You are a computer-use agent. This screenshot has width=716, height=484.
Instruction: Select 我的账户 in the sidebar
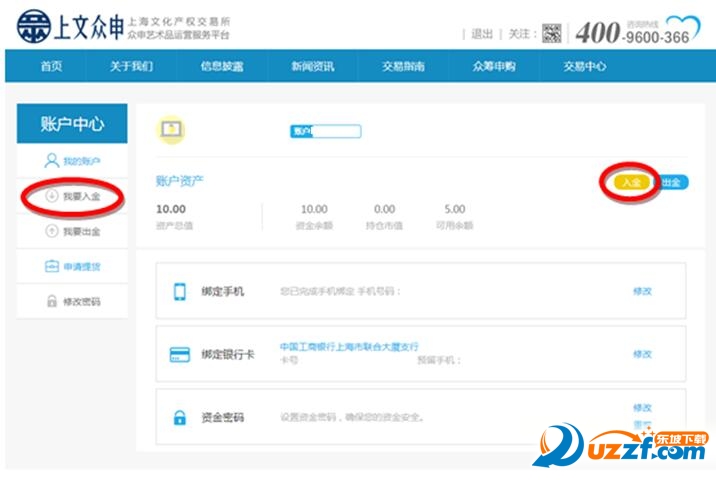click(x=72, y=161)
